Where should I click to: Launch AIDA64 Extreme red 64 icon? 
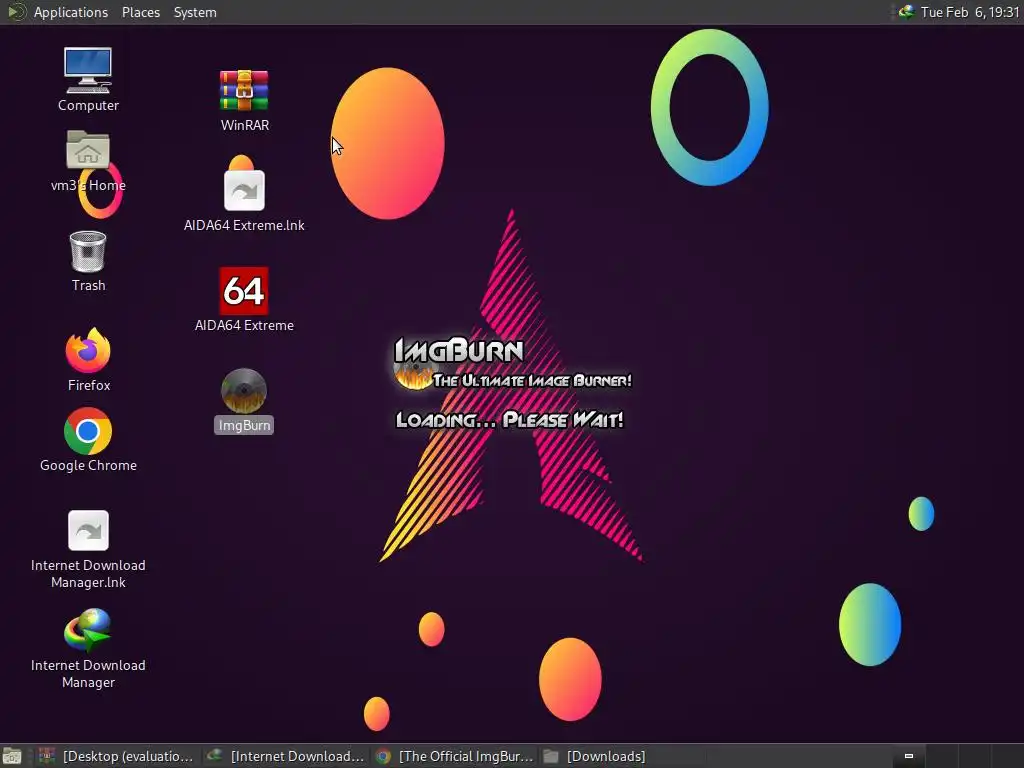pos(244,291)
